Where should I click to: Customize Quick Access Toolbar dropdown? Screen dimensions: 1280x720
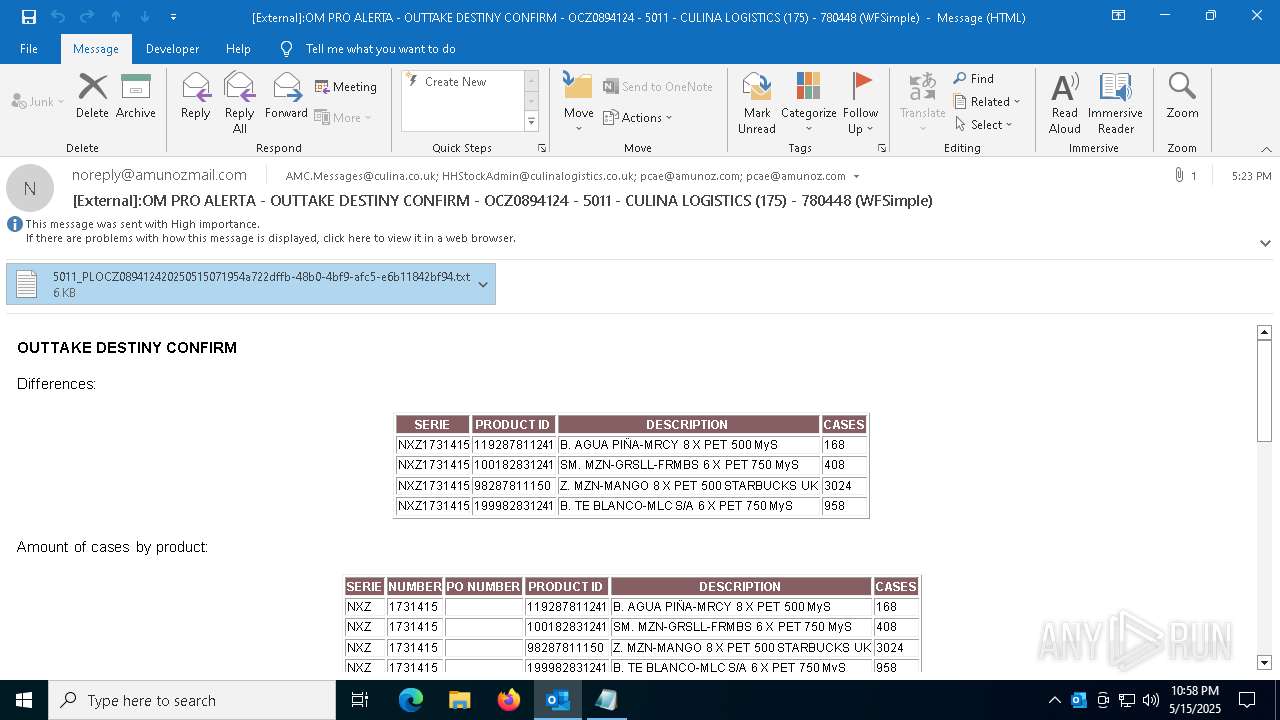pos(174,17)
